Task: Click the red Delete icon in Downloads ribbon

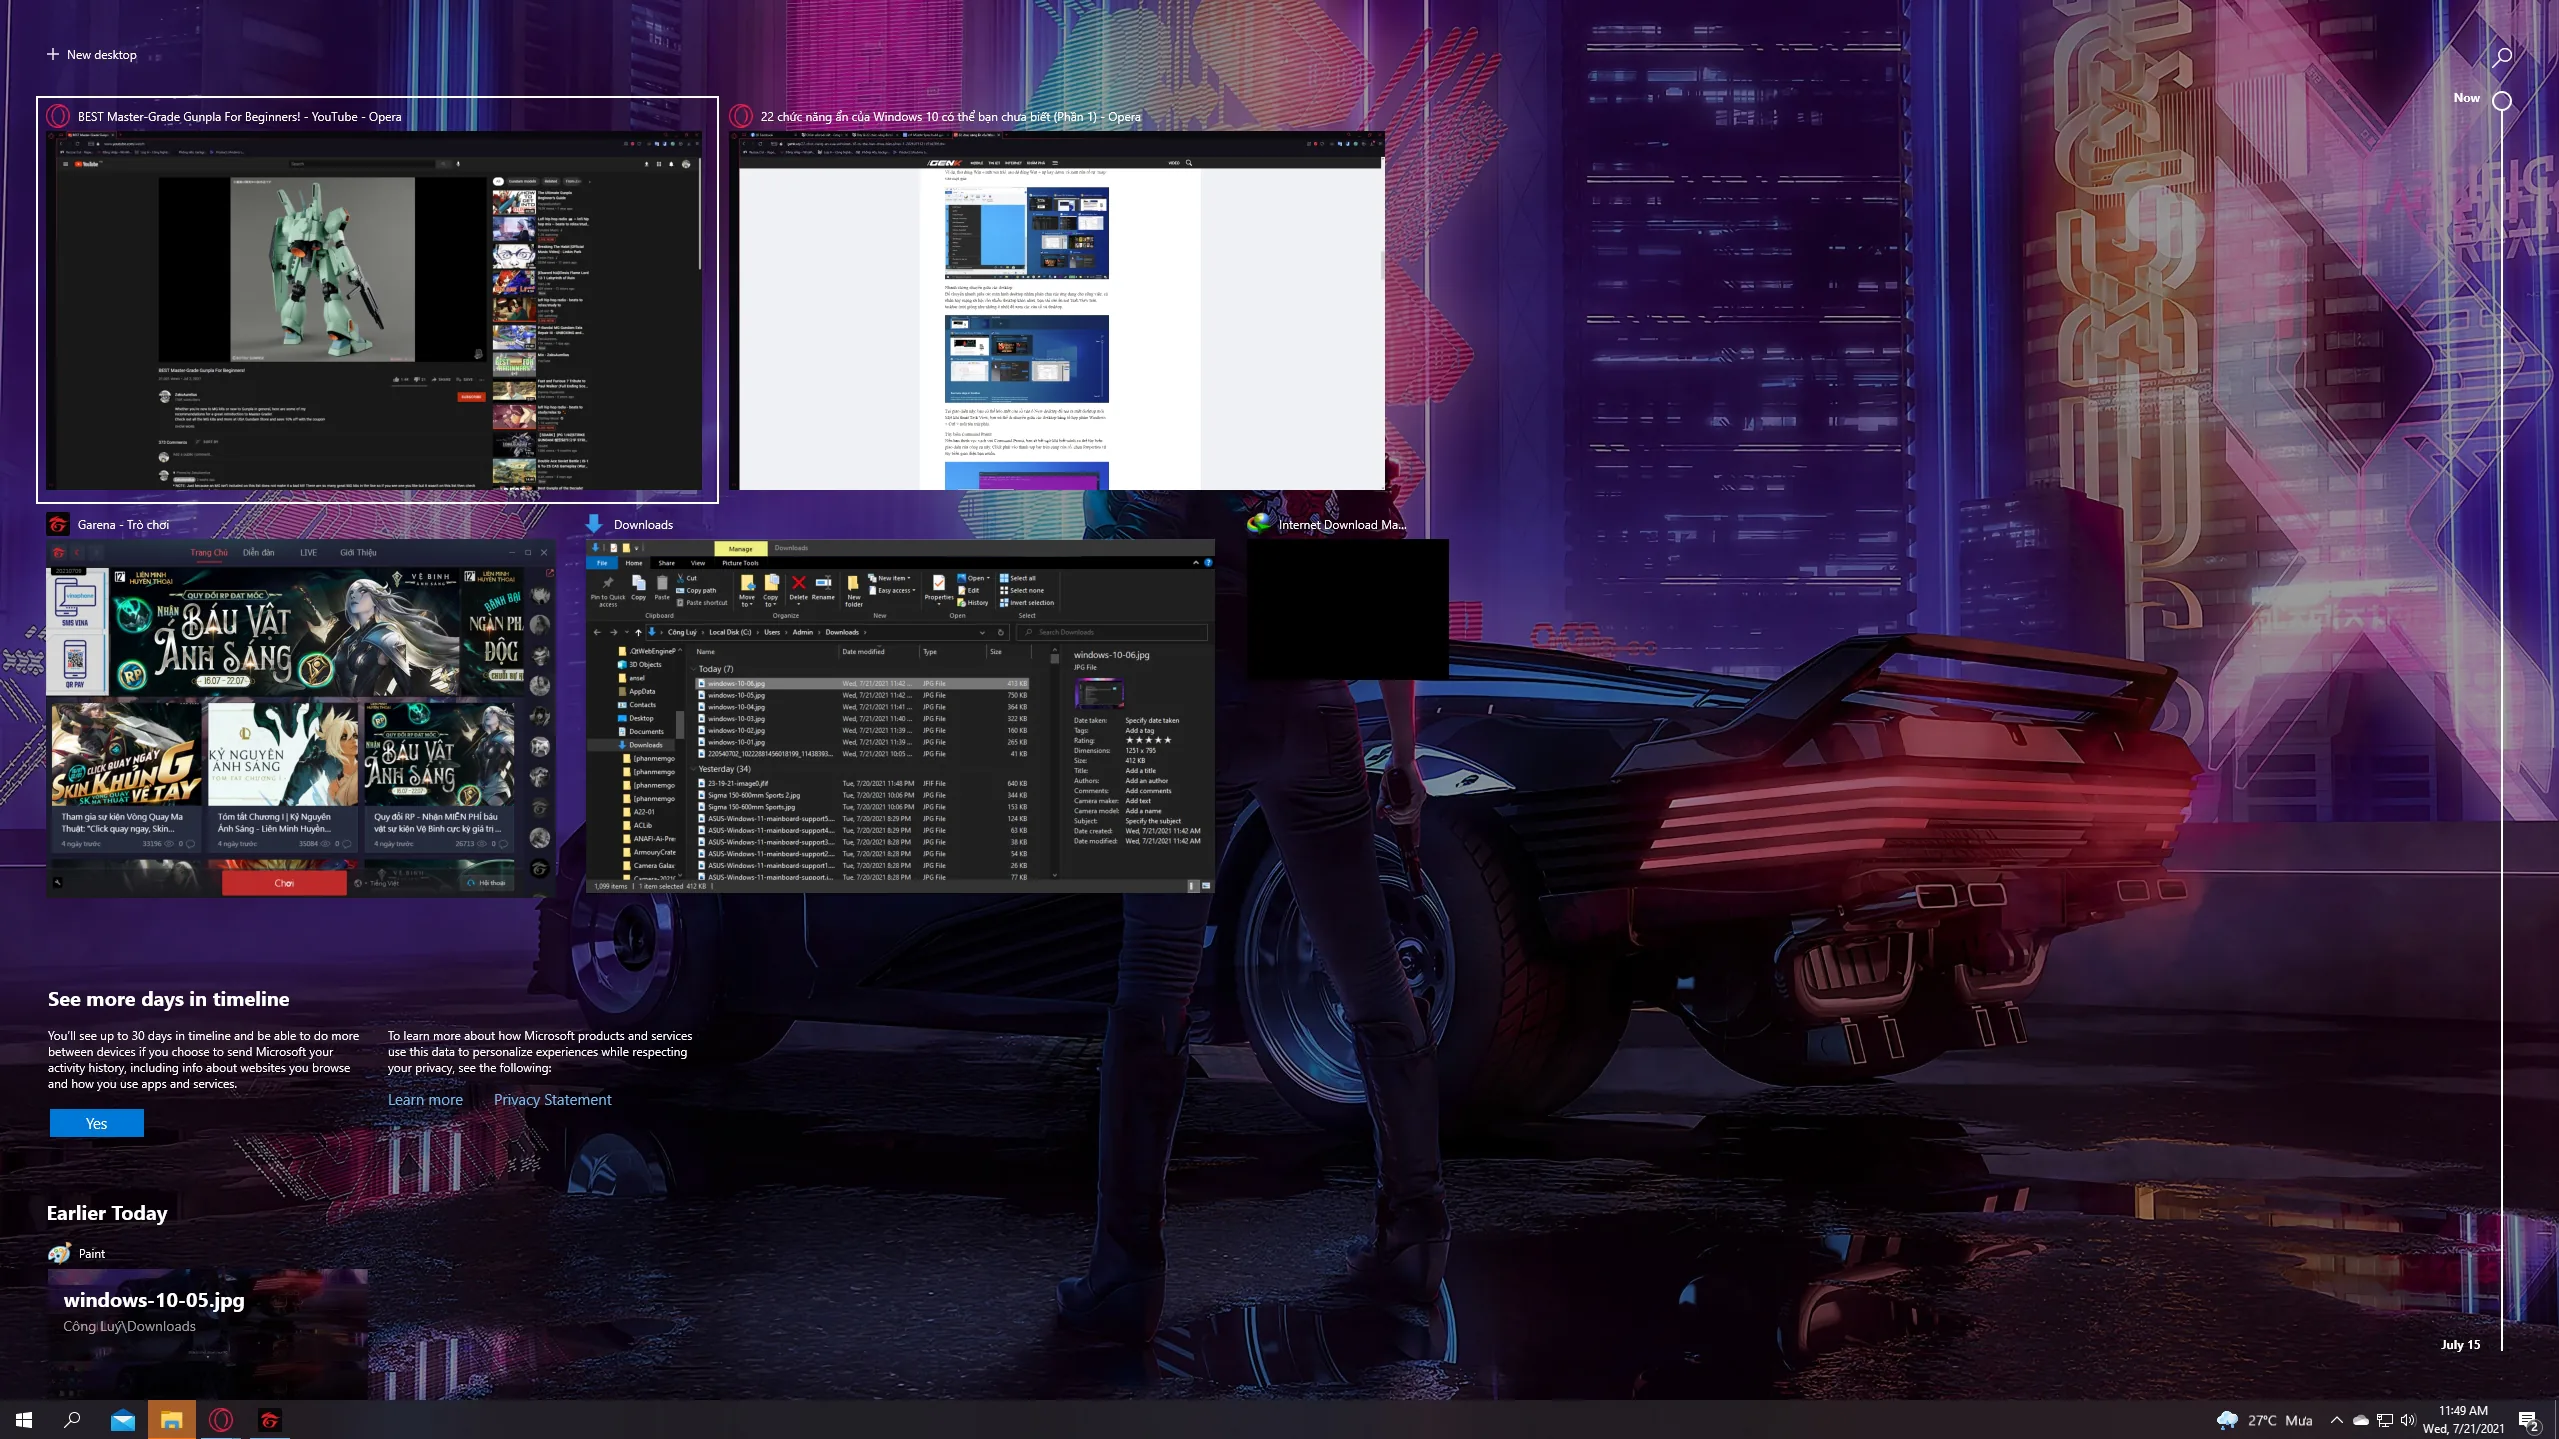Action: pyautogui.click(x=798, y=582)
